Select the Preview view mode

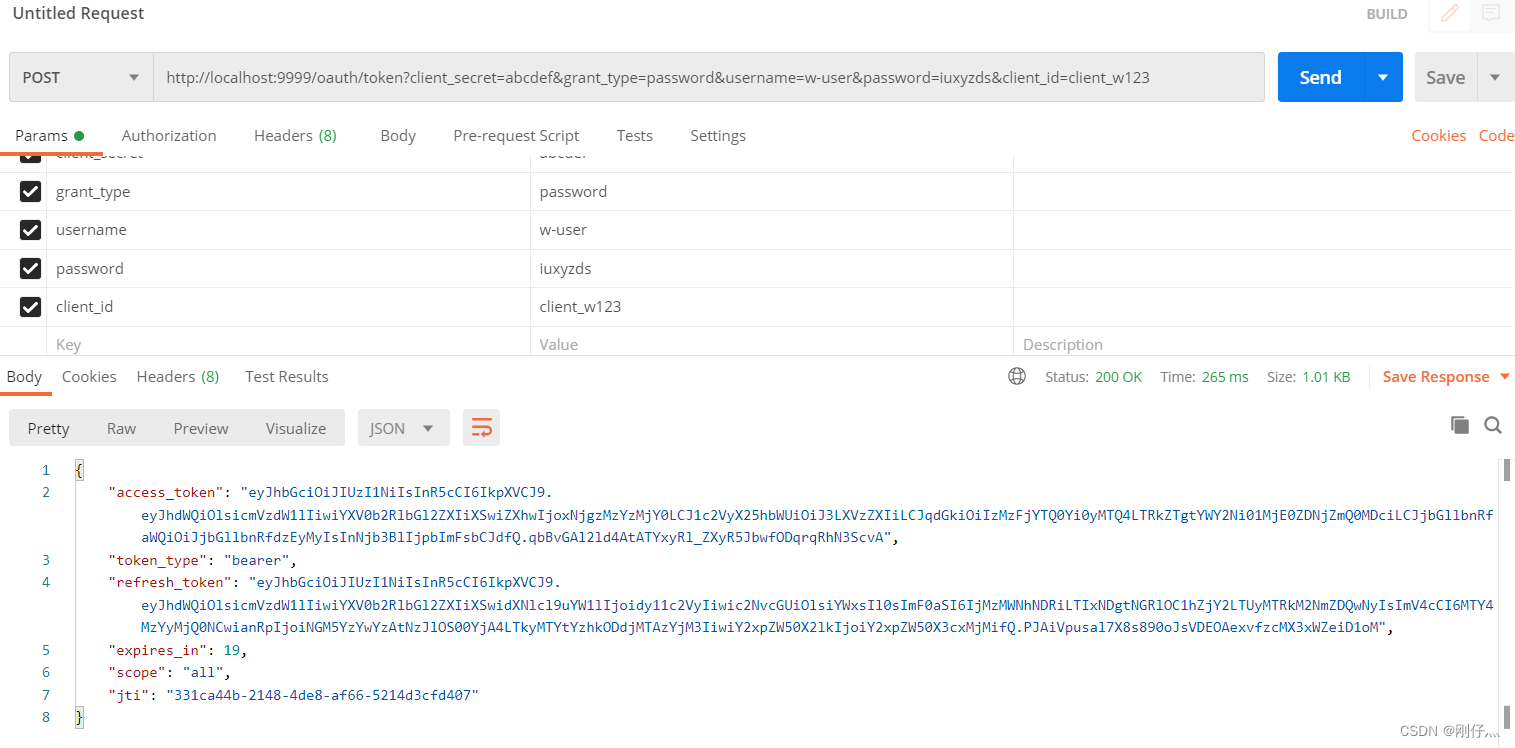[201, 428]
